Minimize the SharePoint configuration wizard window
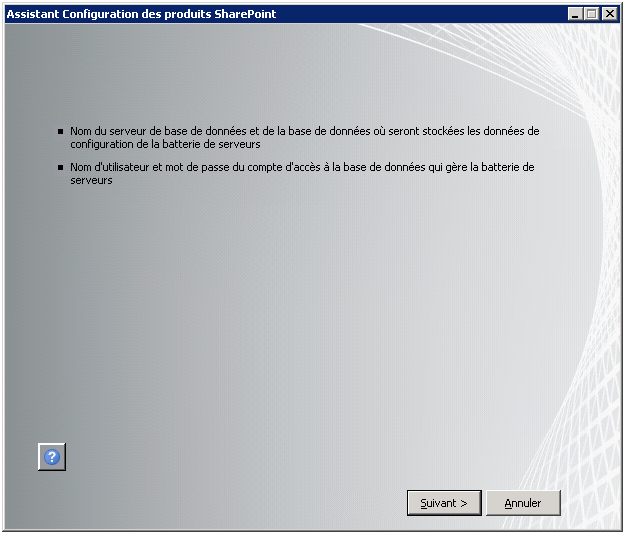 (575, 14)
